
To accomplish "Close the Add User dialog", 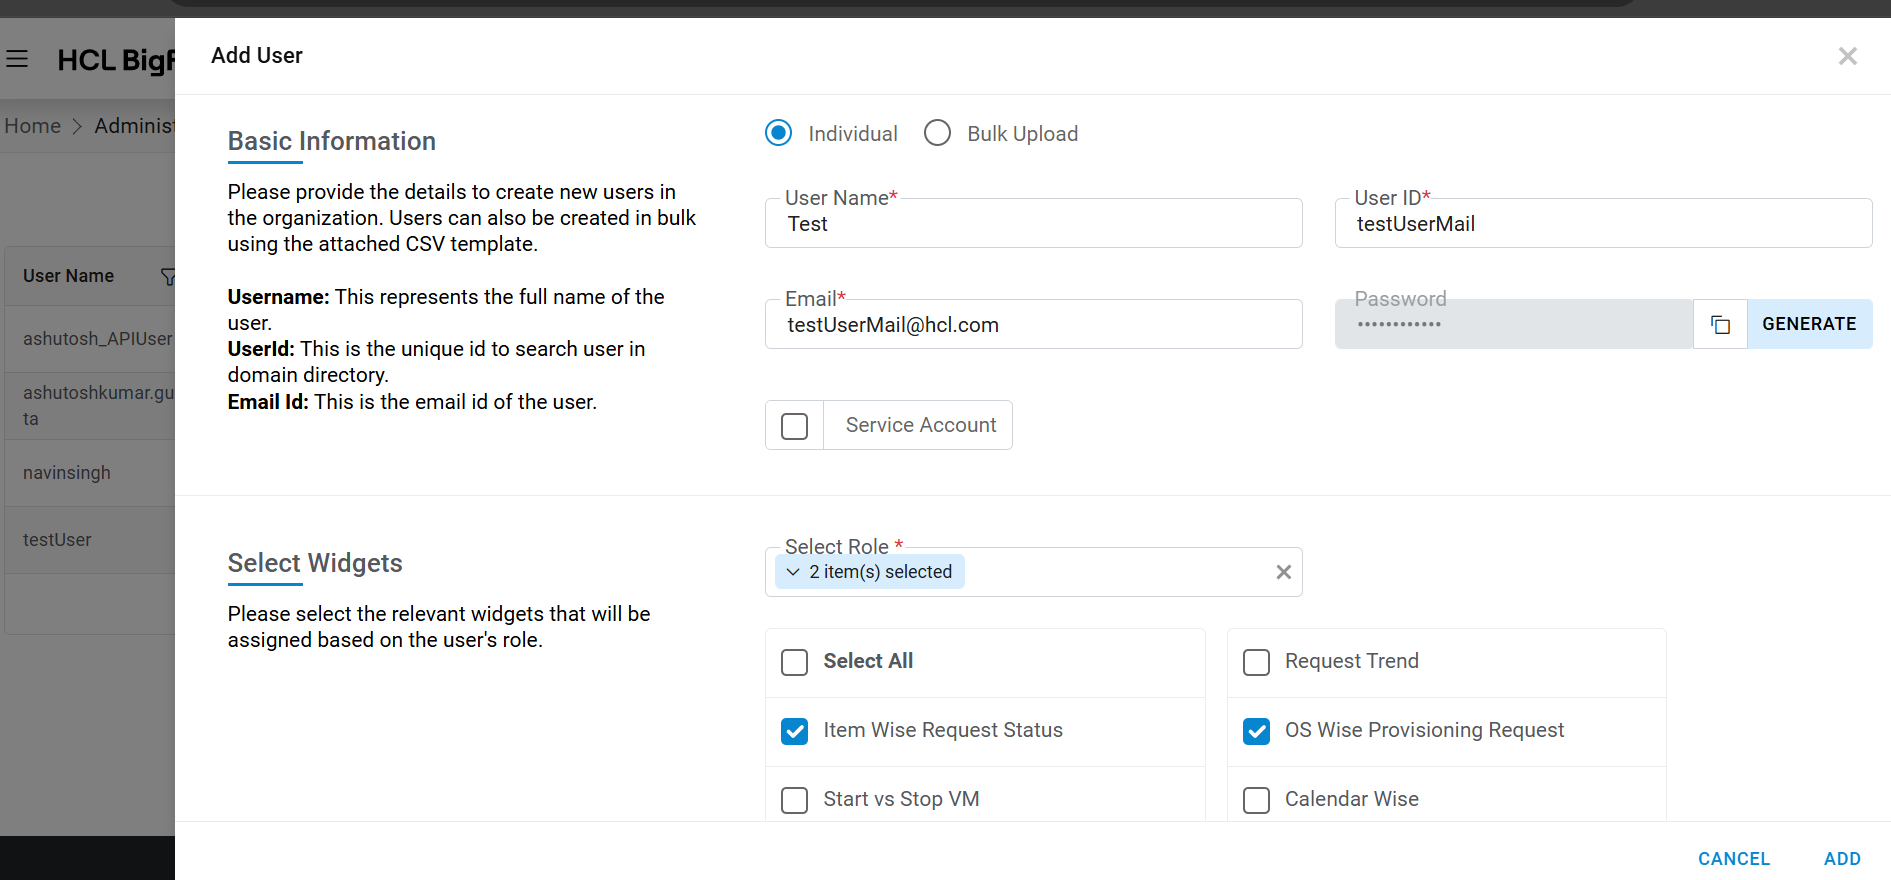I will coord(1847,57).
